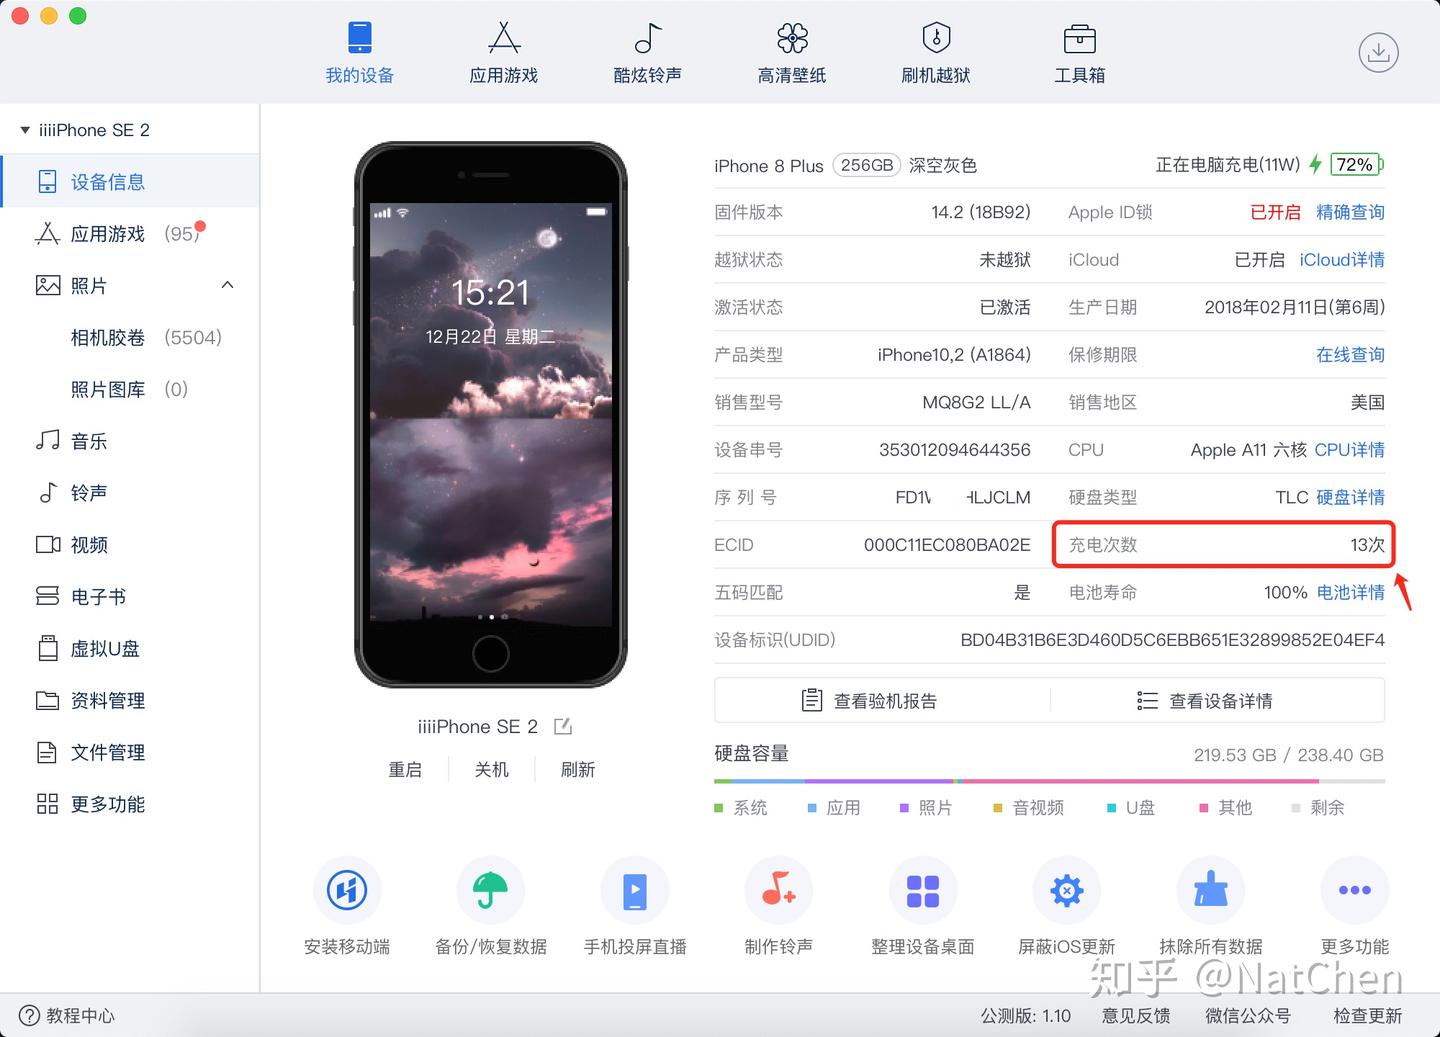The image size is (1440, 1037).
Task: Click 在线查询 for warranty period
Action: pos(1350,355)
